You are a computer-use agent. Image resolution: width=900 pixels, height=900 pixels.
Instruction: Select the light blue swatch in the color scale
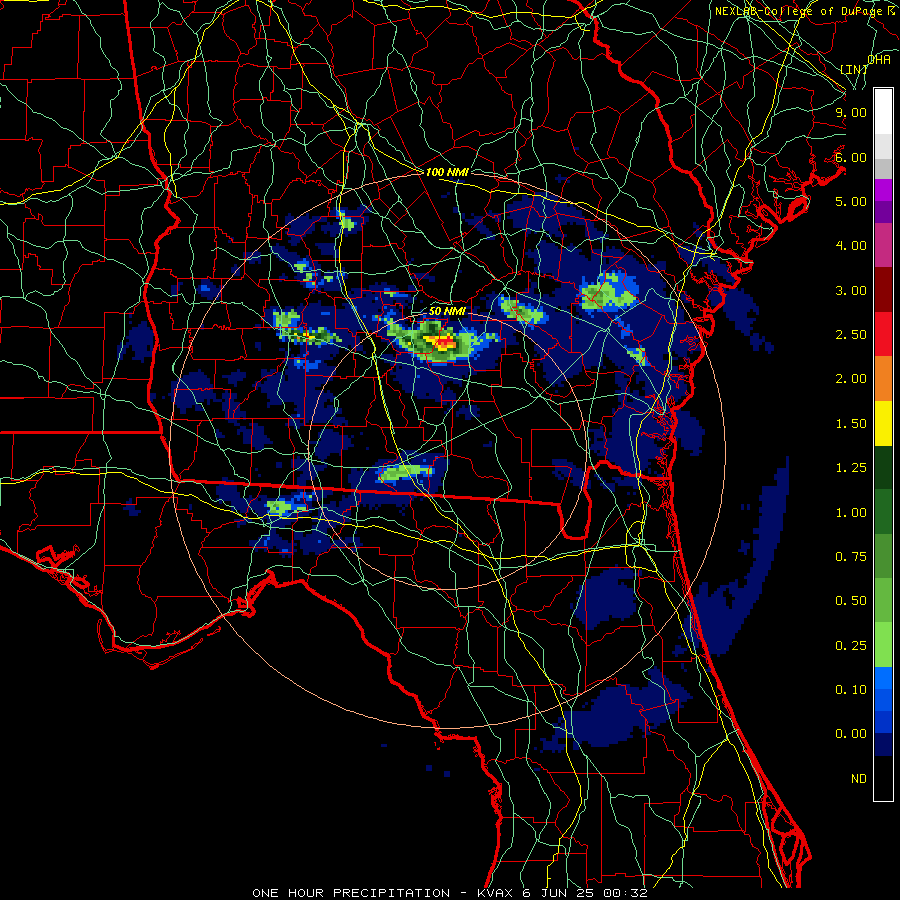click(883, 678)
